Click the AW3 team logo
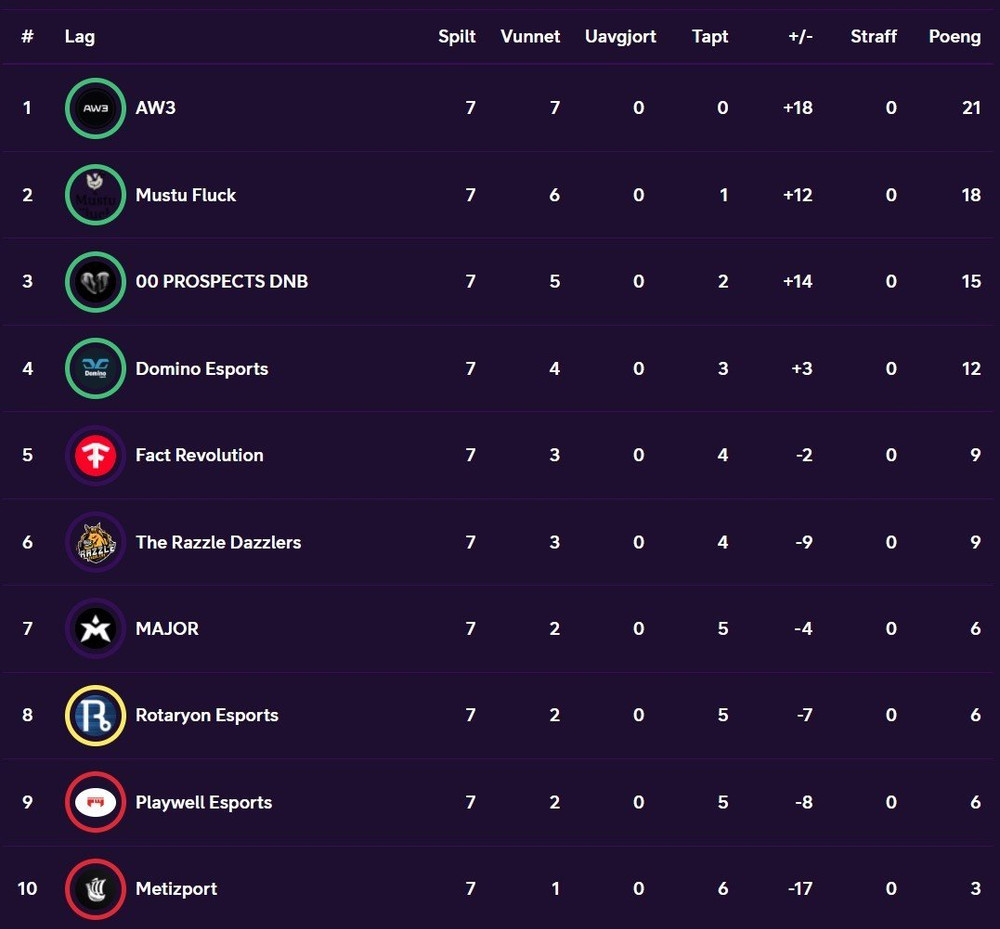This screenshot has height=929, width=1000. point(95,108)
